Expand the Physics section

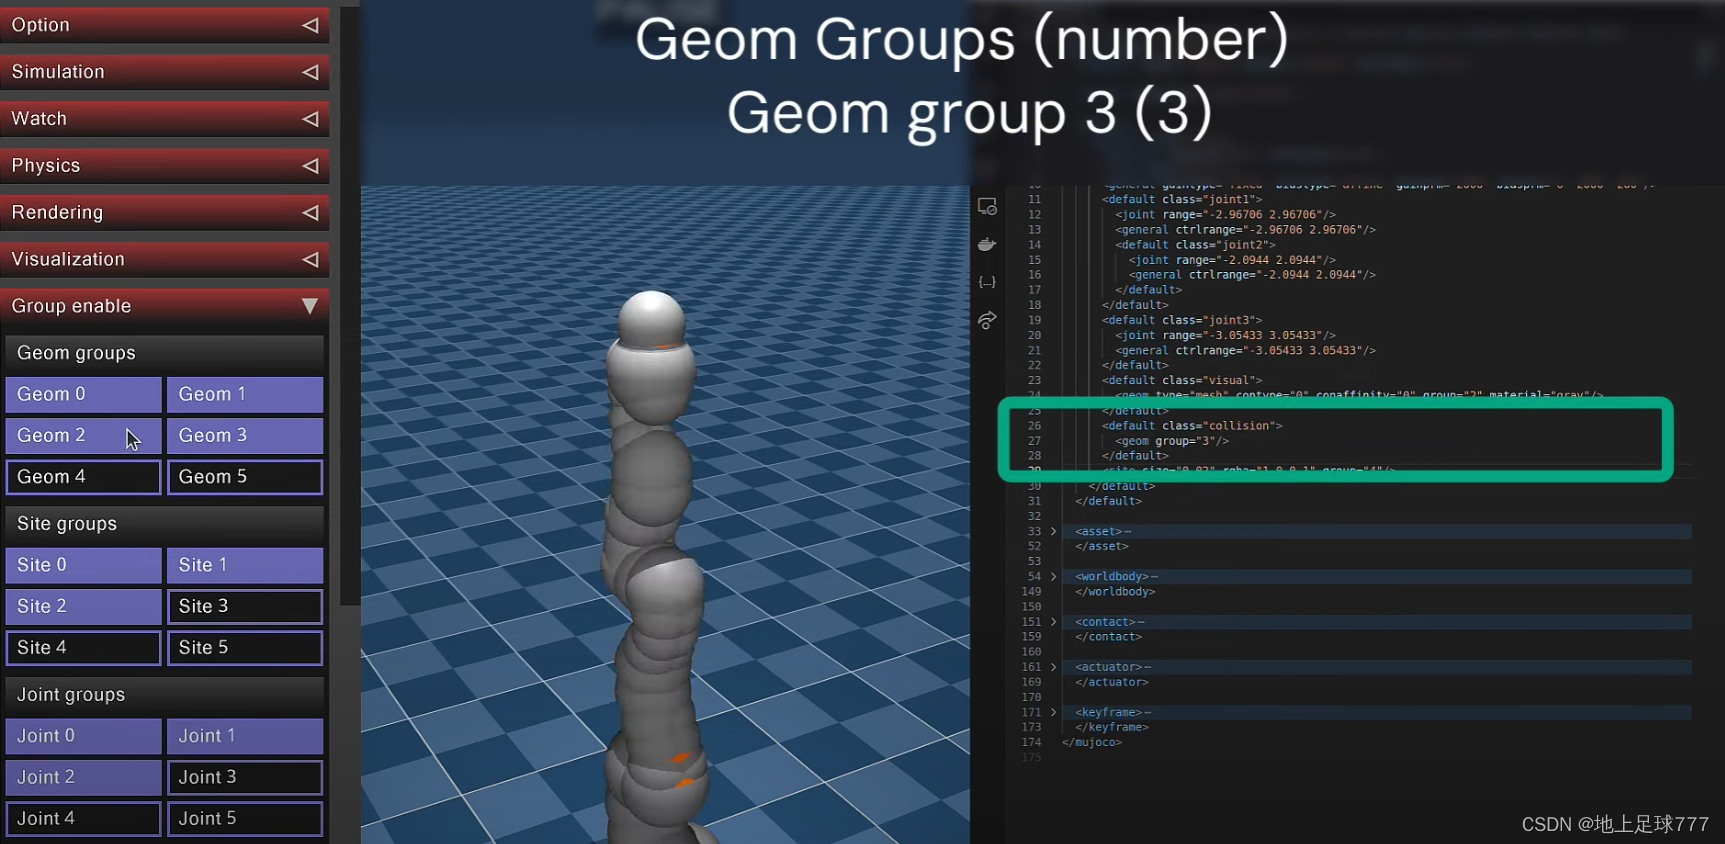pos(164,166)
